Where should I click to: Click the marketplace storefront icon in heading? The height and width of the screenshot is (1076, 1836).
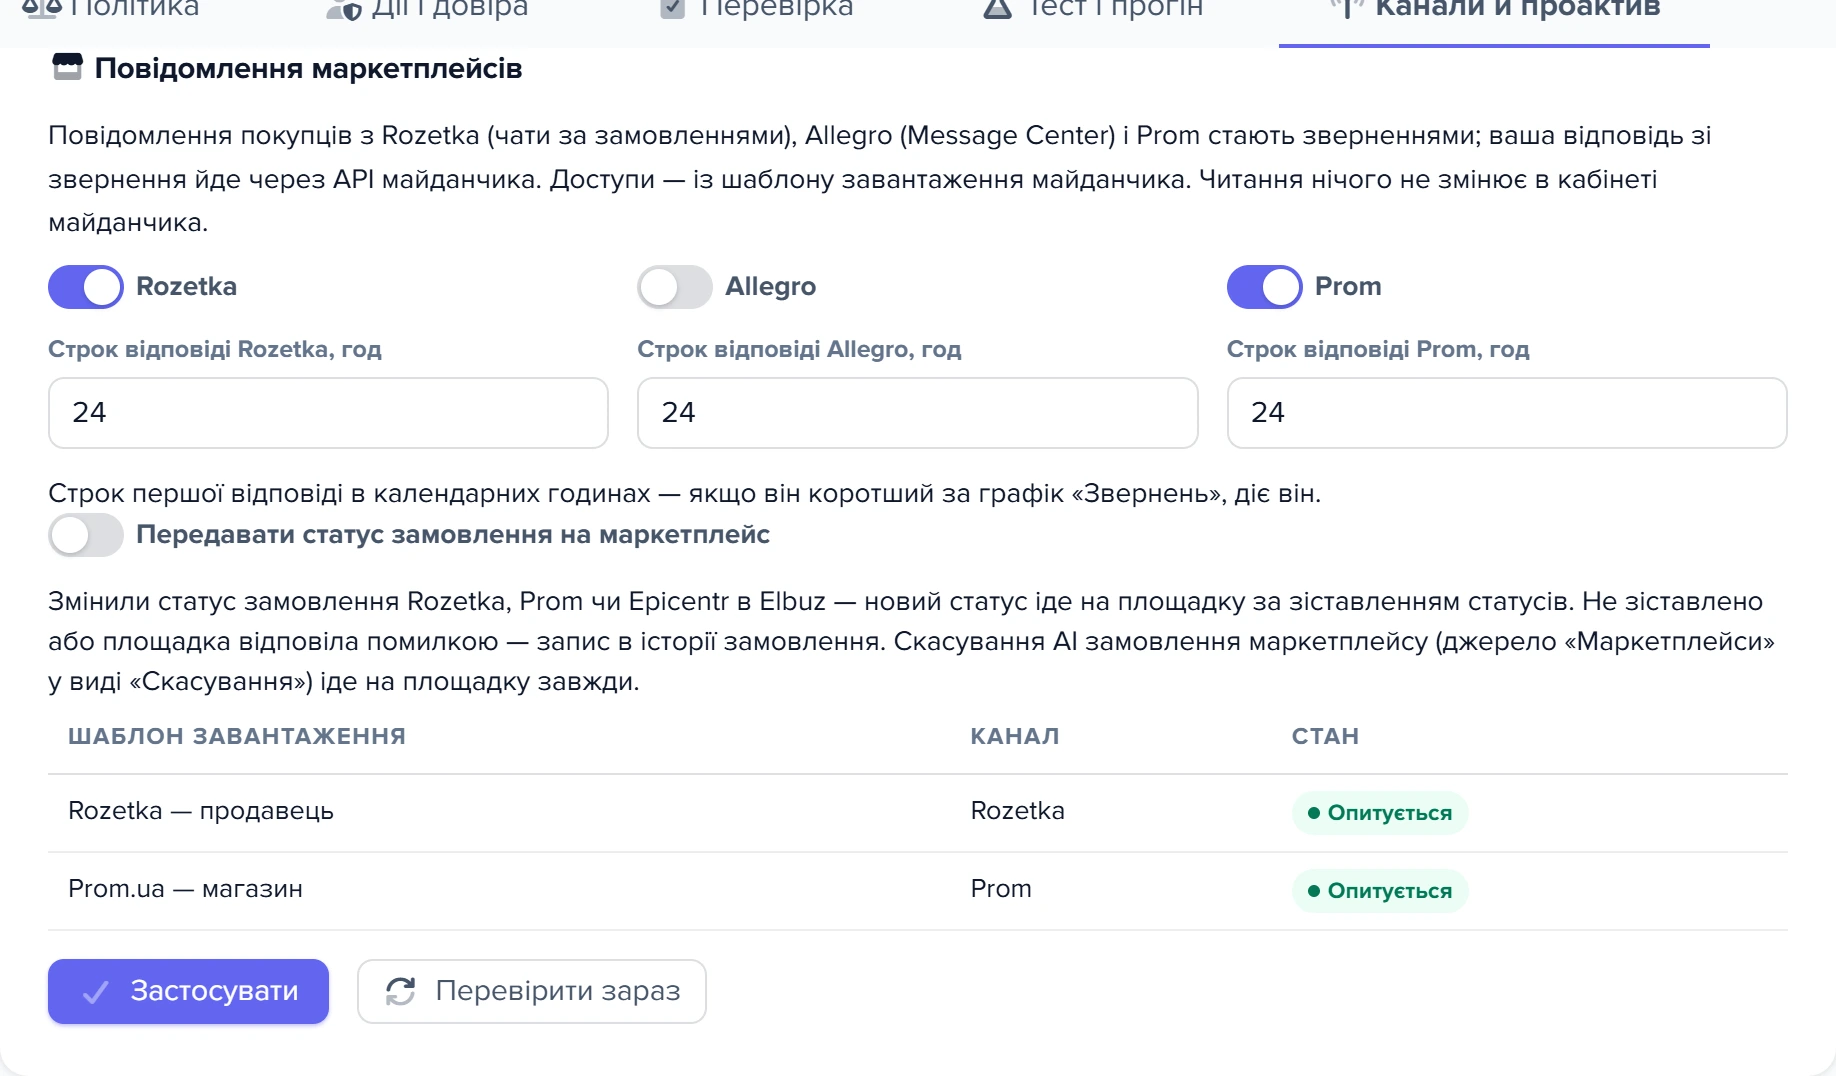[x=67, y=68]
